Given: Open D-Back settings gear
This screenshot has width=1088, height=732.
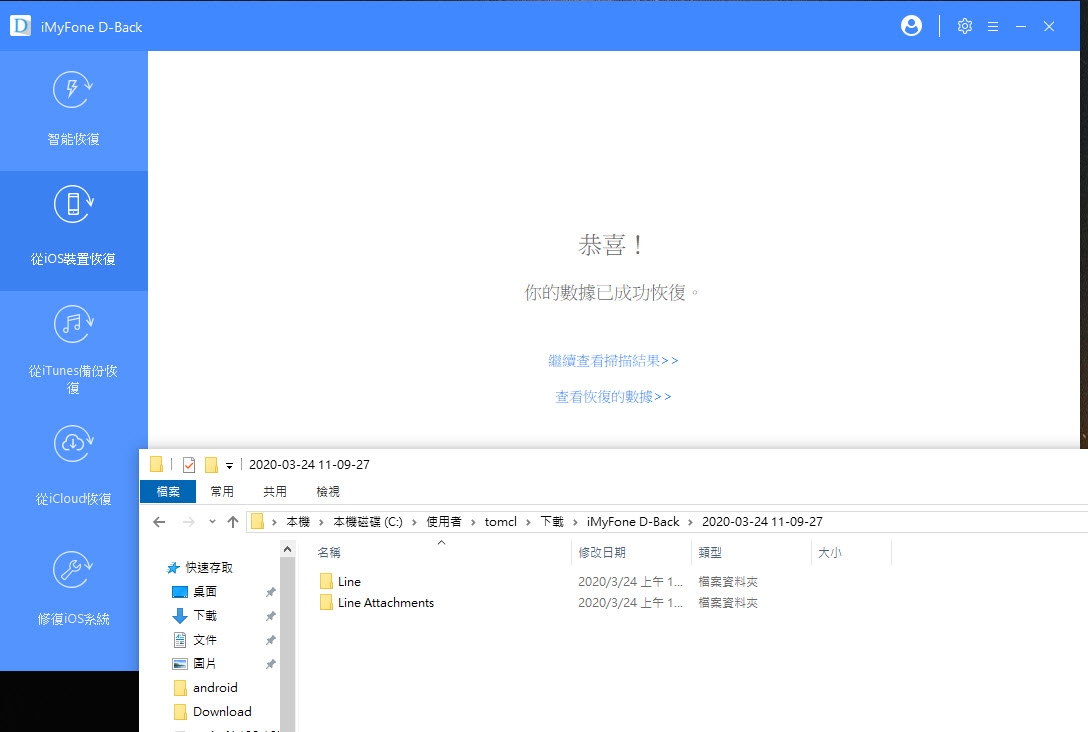Looking at the screenshot, I should [965, 27].
